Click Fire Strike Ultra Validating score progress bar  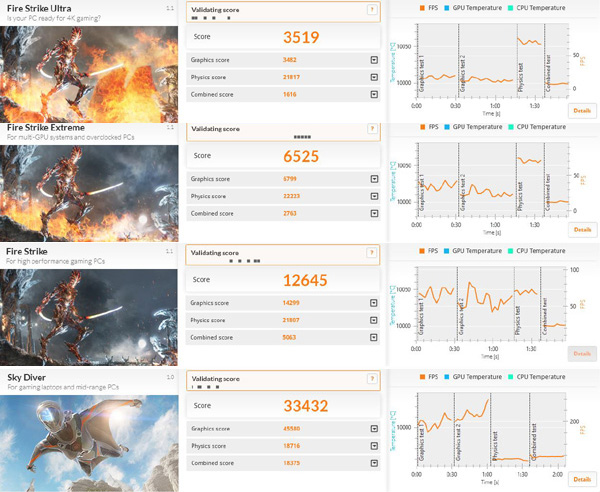283,18
